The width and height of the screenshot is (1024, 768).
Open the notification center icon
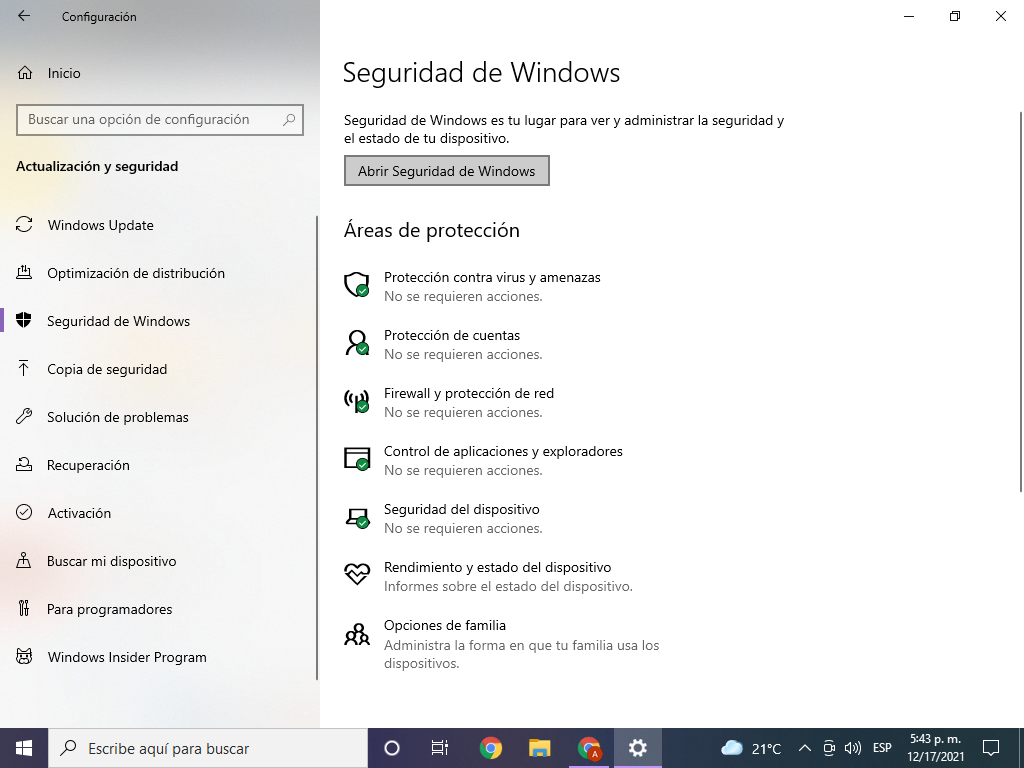tap(991, 748)
